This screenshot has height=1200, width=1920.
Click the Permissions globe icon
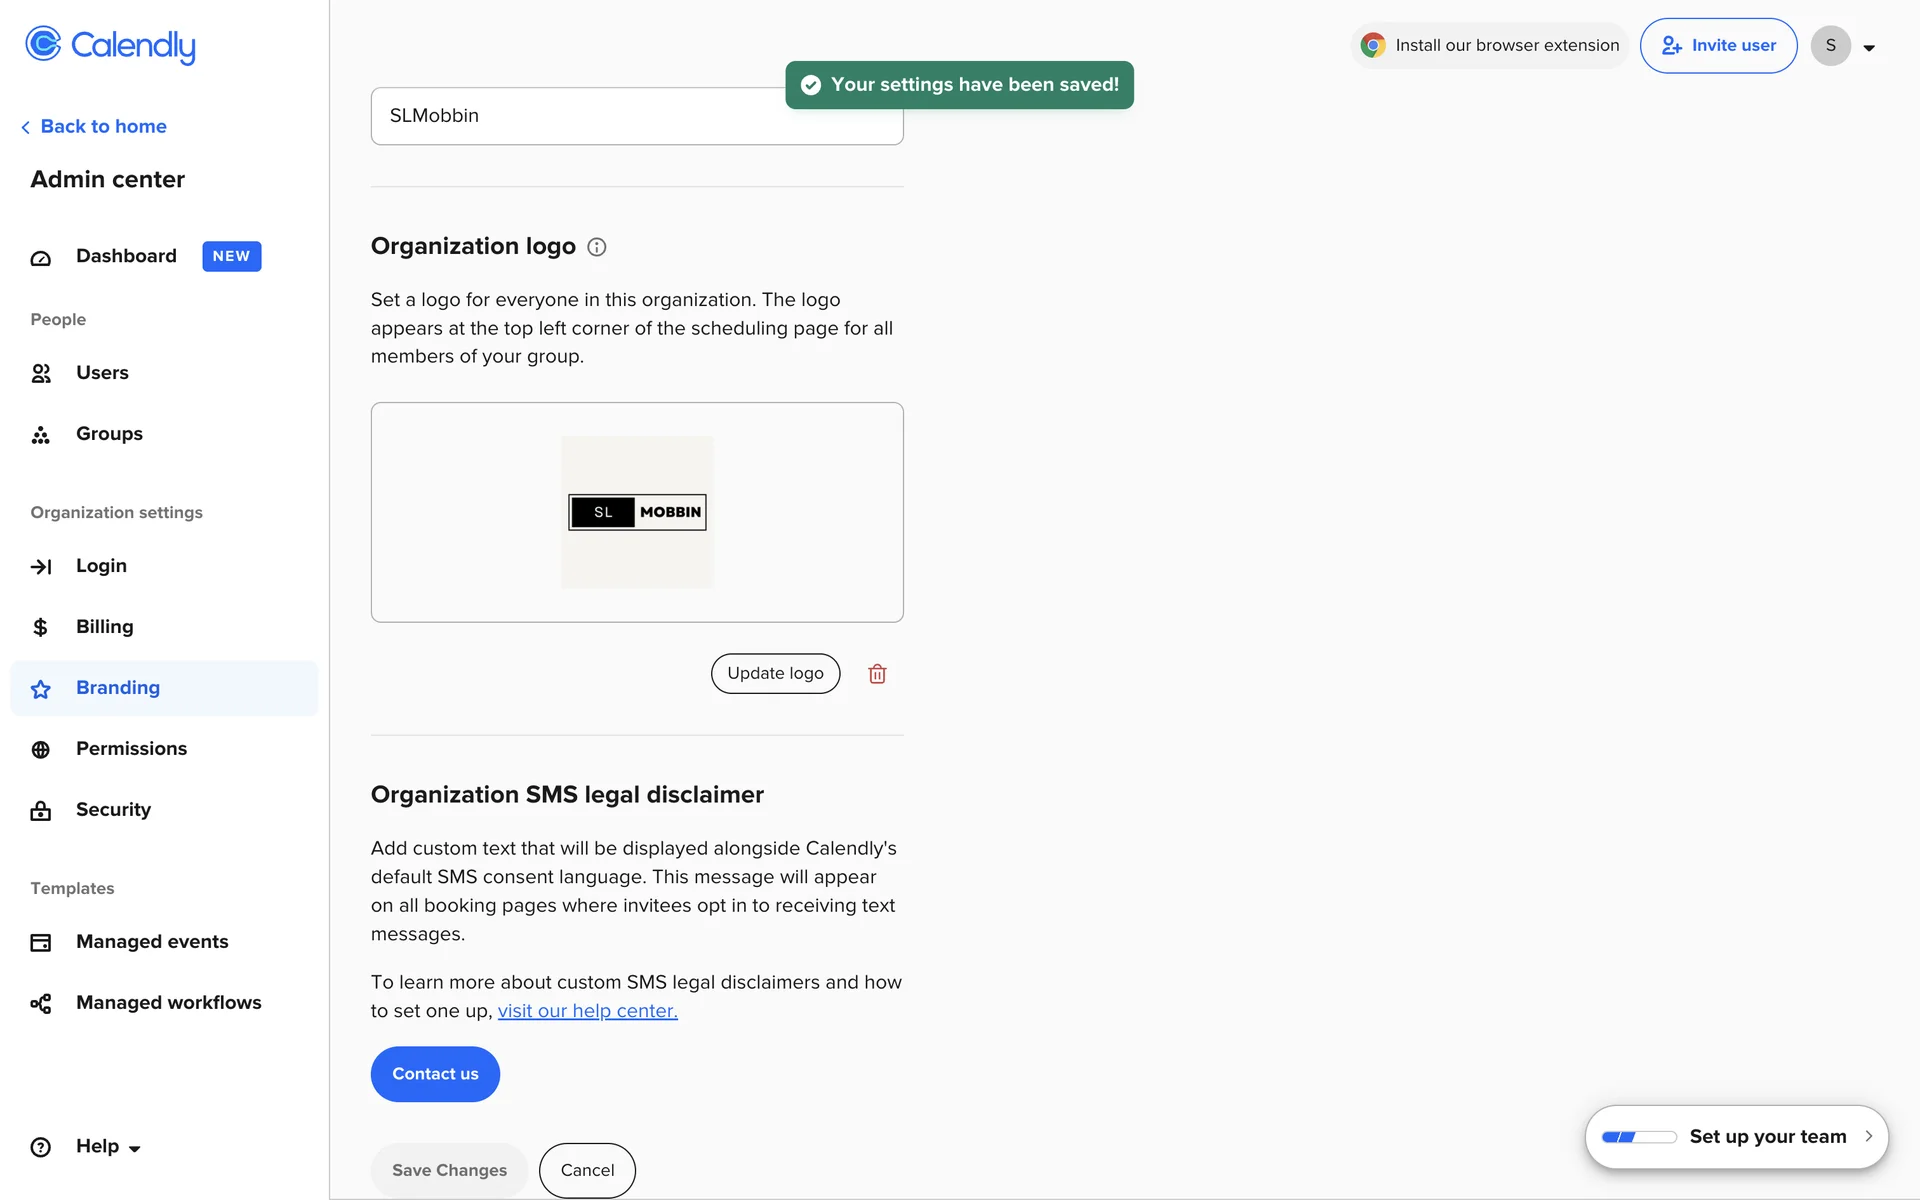(x=41, y=750)
